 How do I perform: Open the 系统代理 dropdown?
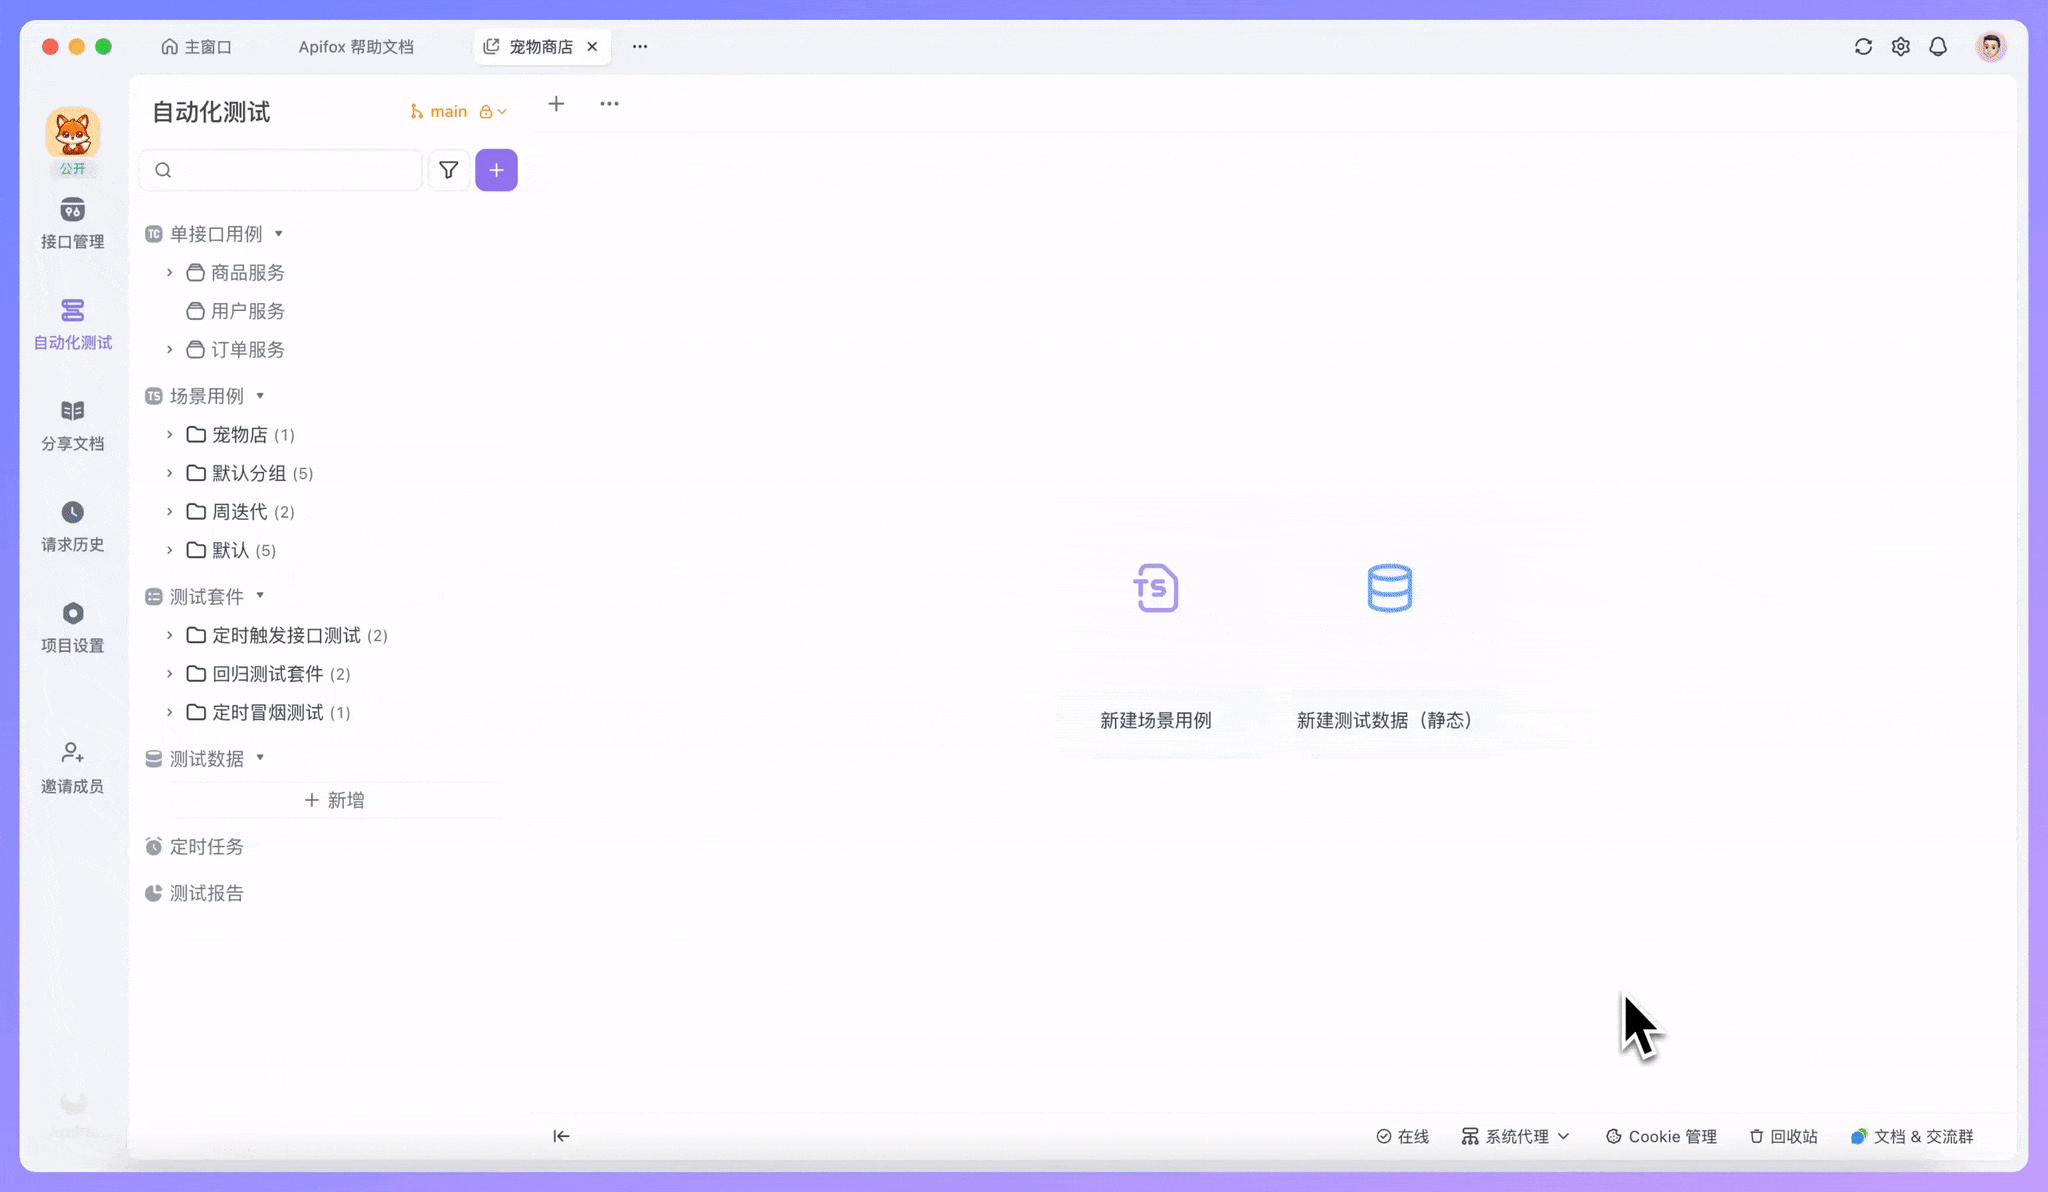(x=1515, y=1136)
